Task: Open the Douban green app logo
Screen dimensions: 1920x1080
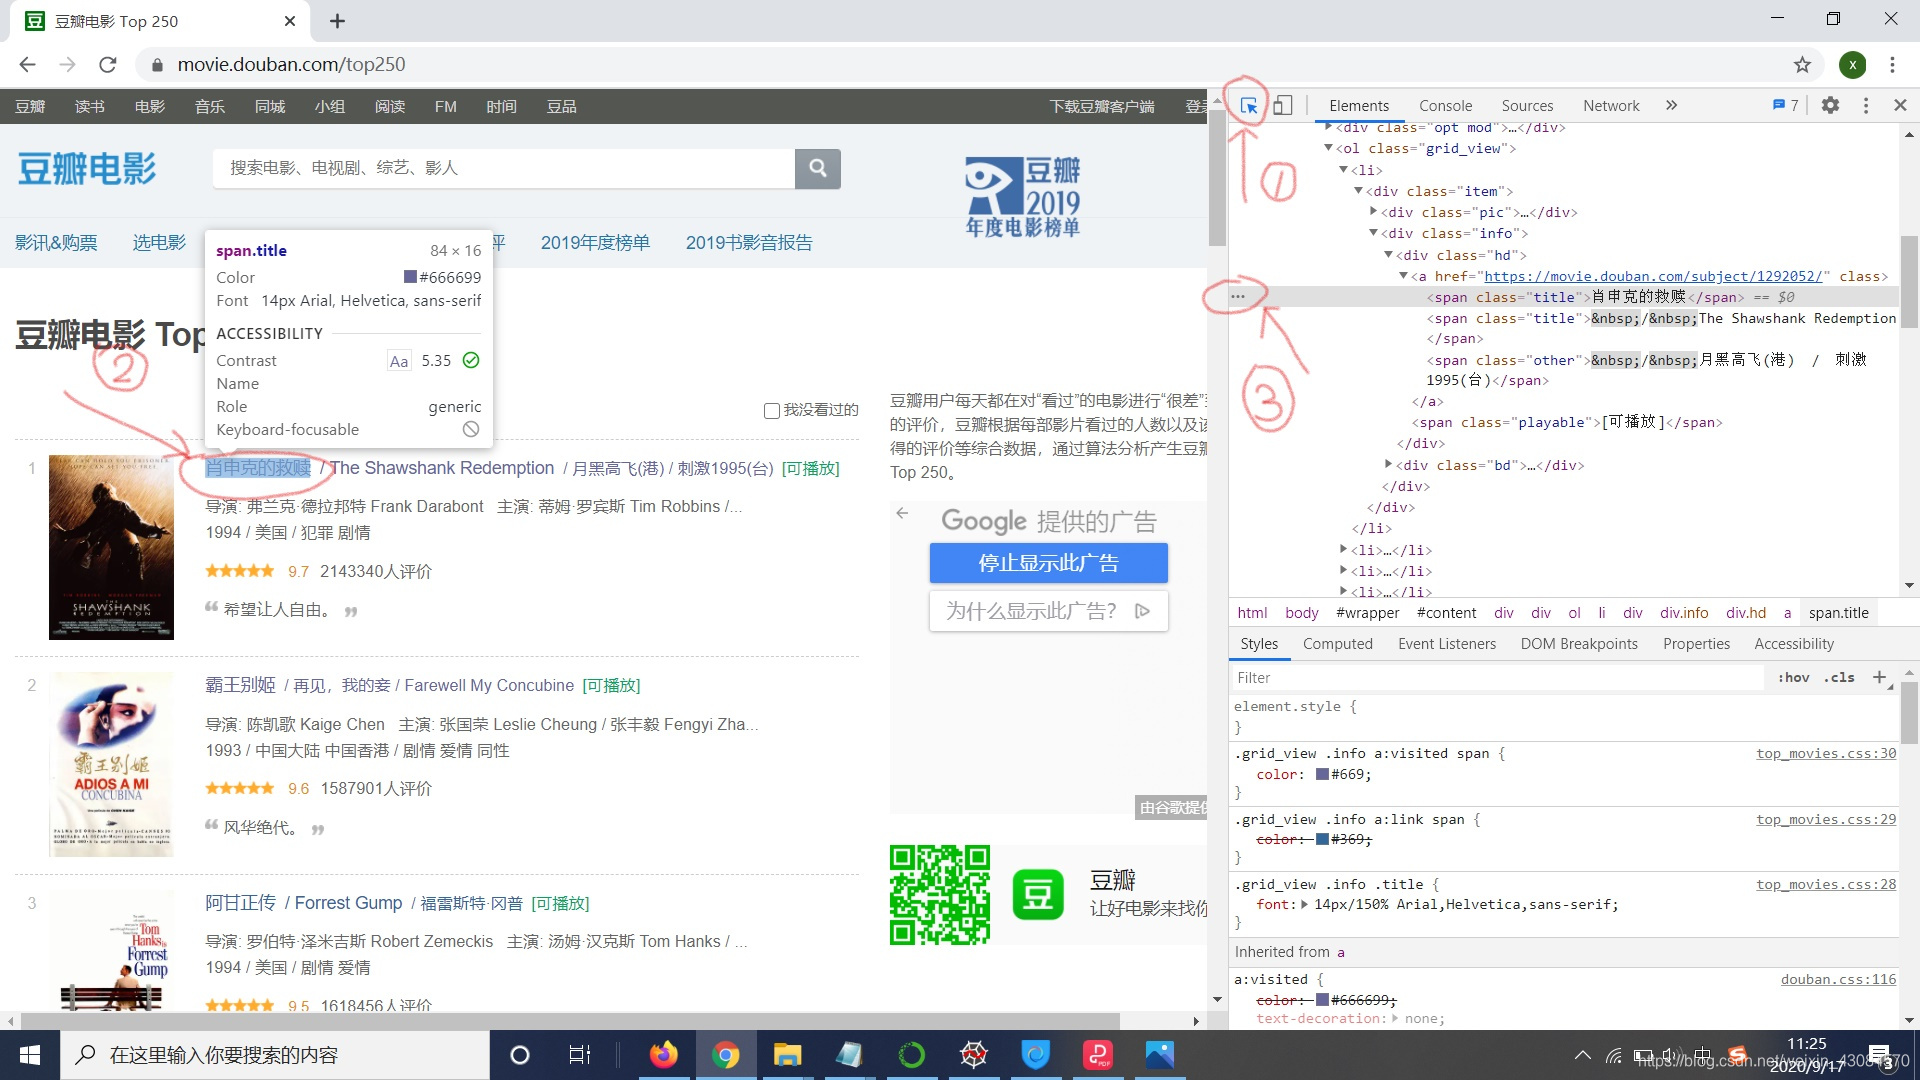Action: [x=1038, y=893]
